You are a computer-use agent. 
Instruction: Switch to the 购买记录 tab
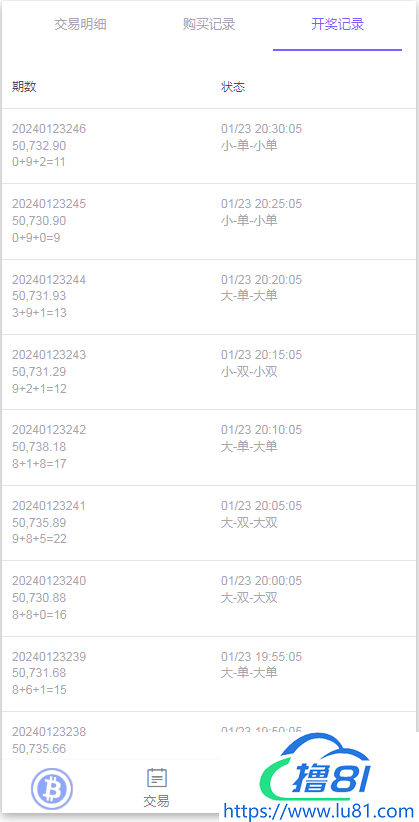(209, 25)
